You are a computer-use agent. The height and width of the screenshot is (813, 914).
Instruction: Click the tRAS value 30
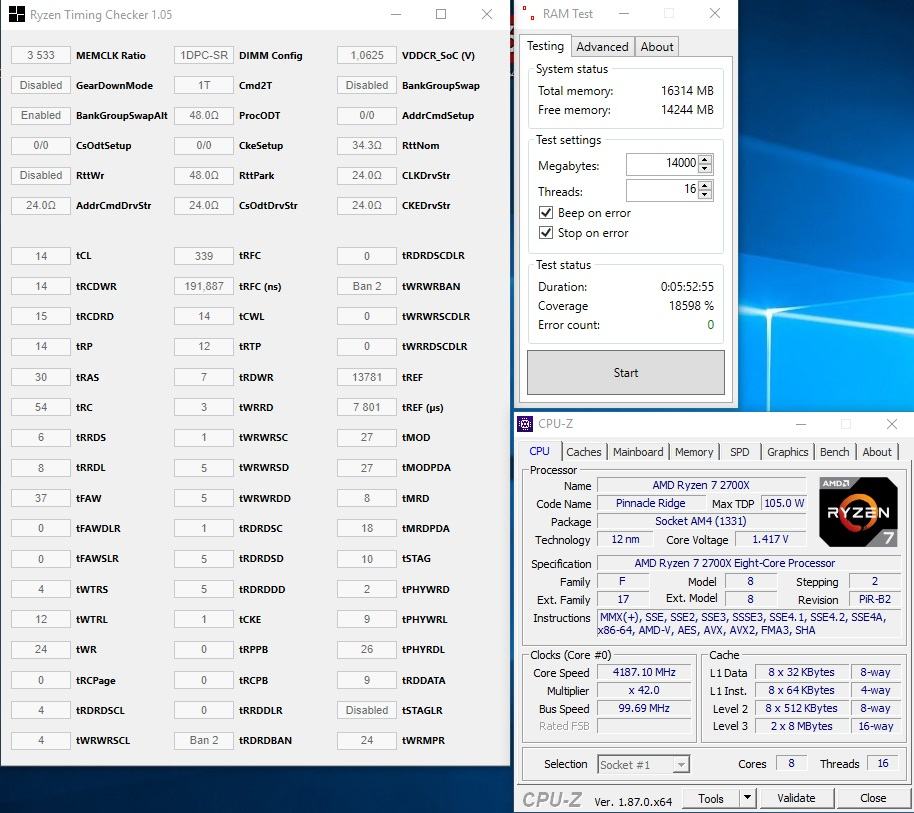coord(41,377)
